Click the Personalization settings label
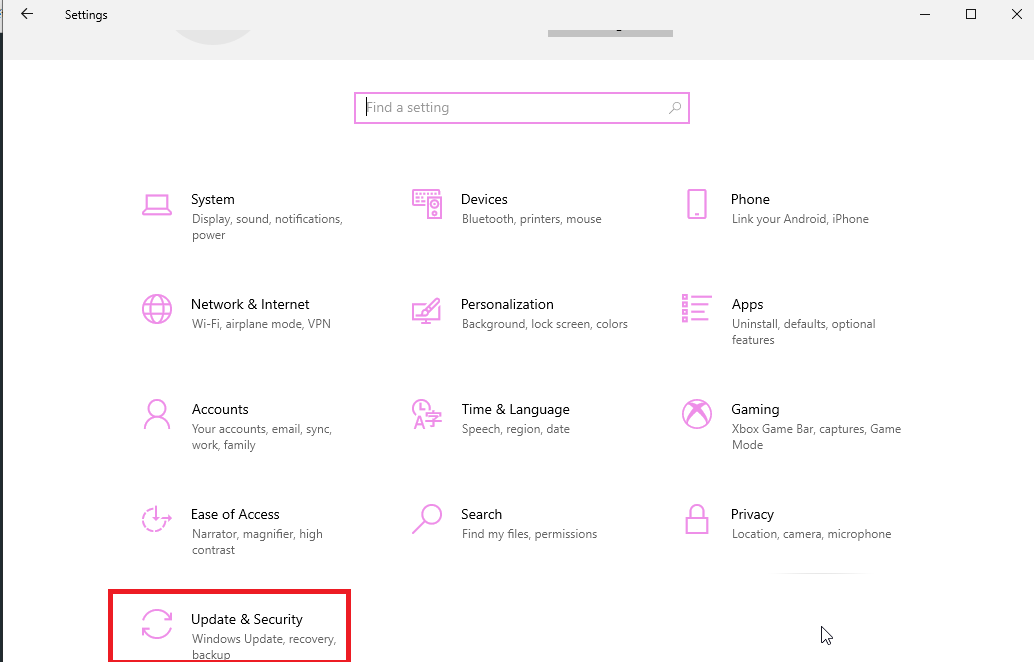 pos(507,305)
